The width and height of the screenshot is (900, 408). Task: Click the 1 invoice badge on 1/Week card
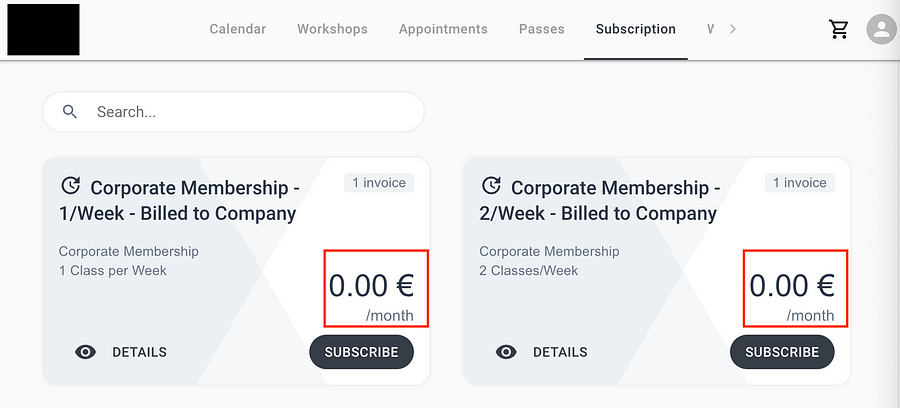(379, 183)
